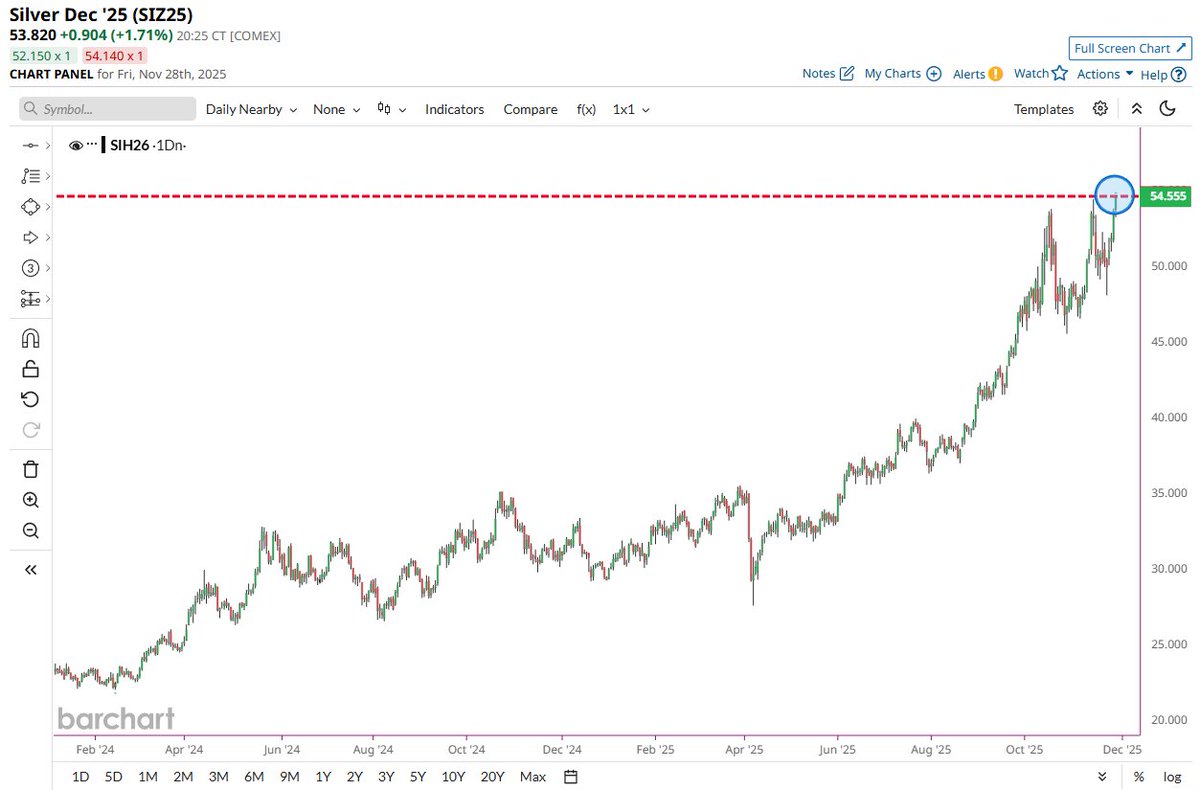The height and width of the screenshot is (790, 1200).
Task: Click the redo arrow icon
Action: 30,430
